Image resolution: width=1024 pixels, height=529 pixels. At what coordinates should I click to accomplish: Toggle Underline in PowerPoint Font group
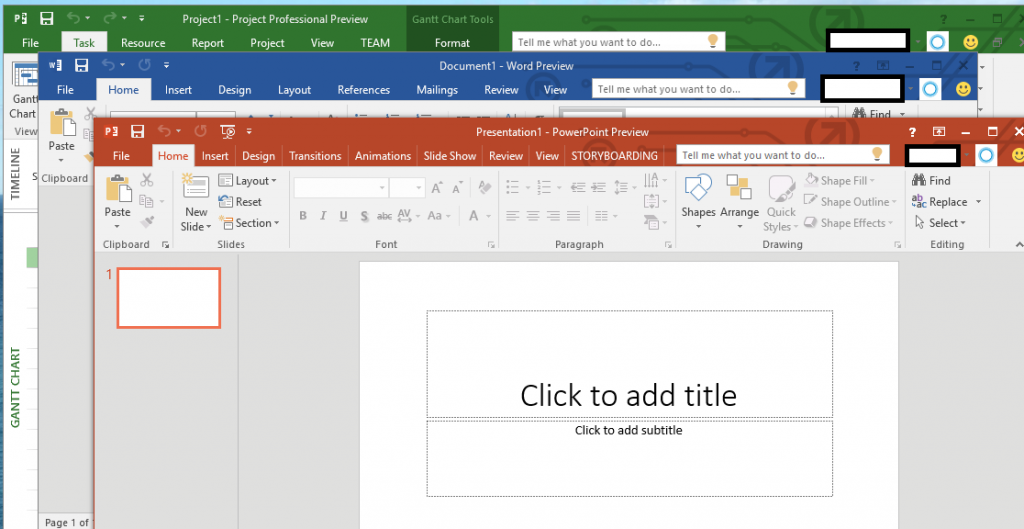344,216
